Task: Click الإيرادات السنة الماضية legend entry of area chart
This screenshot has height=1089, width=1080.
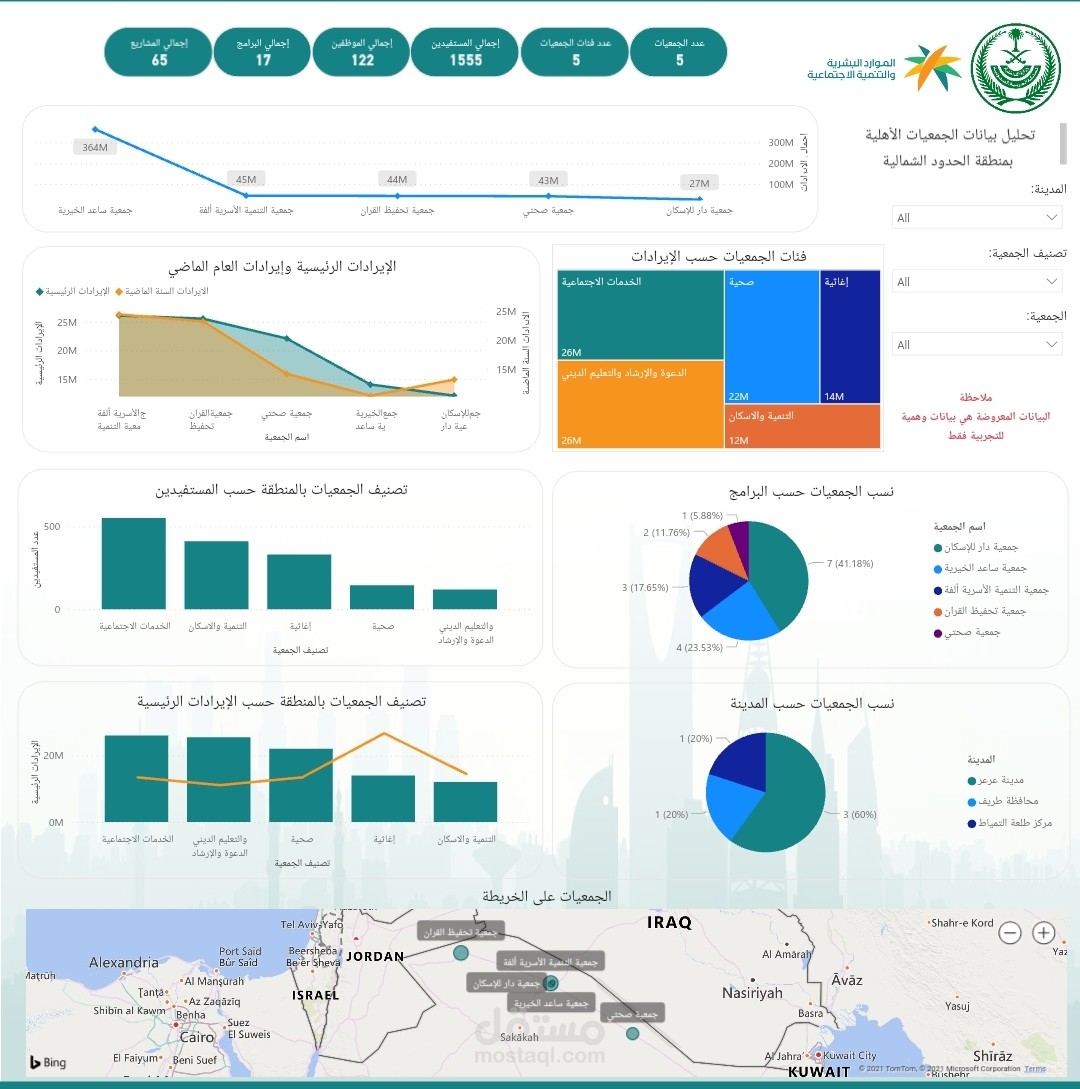Action: [x=162, y=291]
